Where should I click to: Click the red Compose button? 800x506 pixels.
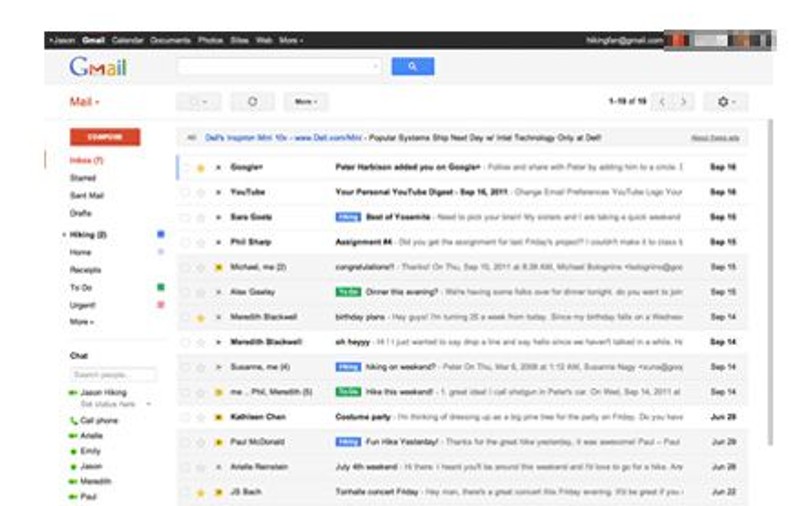click(105, 137)
